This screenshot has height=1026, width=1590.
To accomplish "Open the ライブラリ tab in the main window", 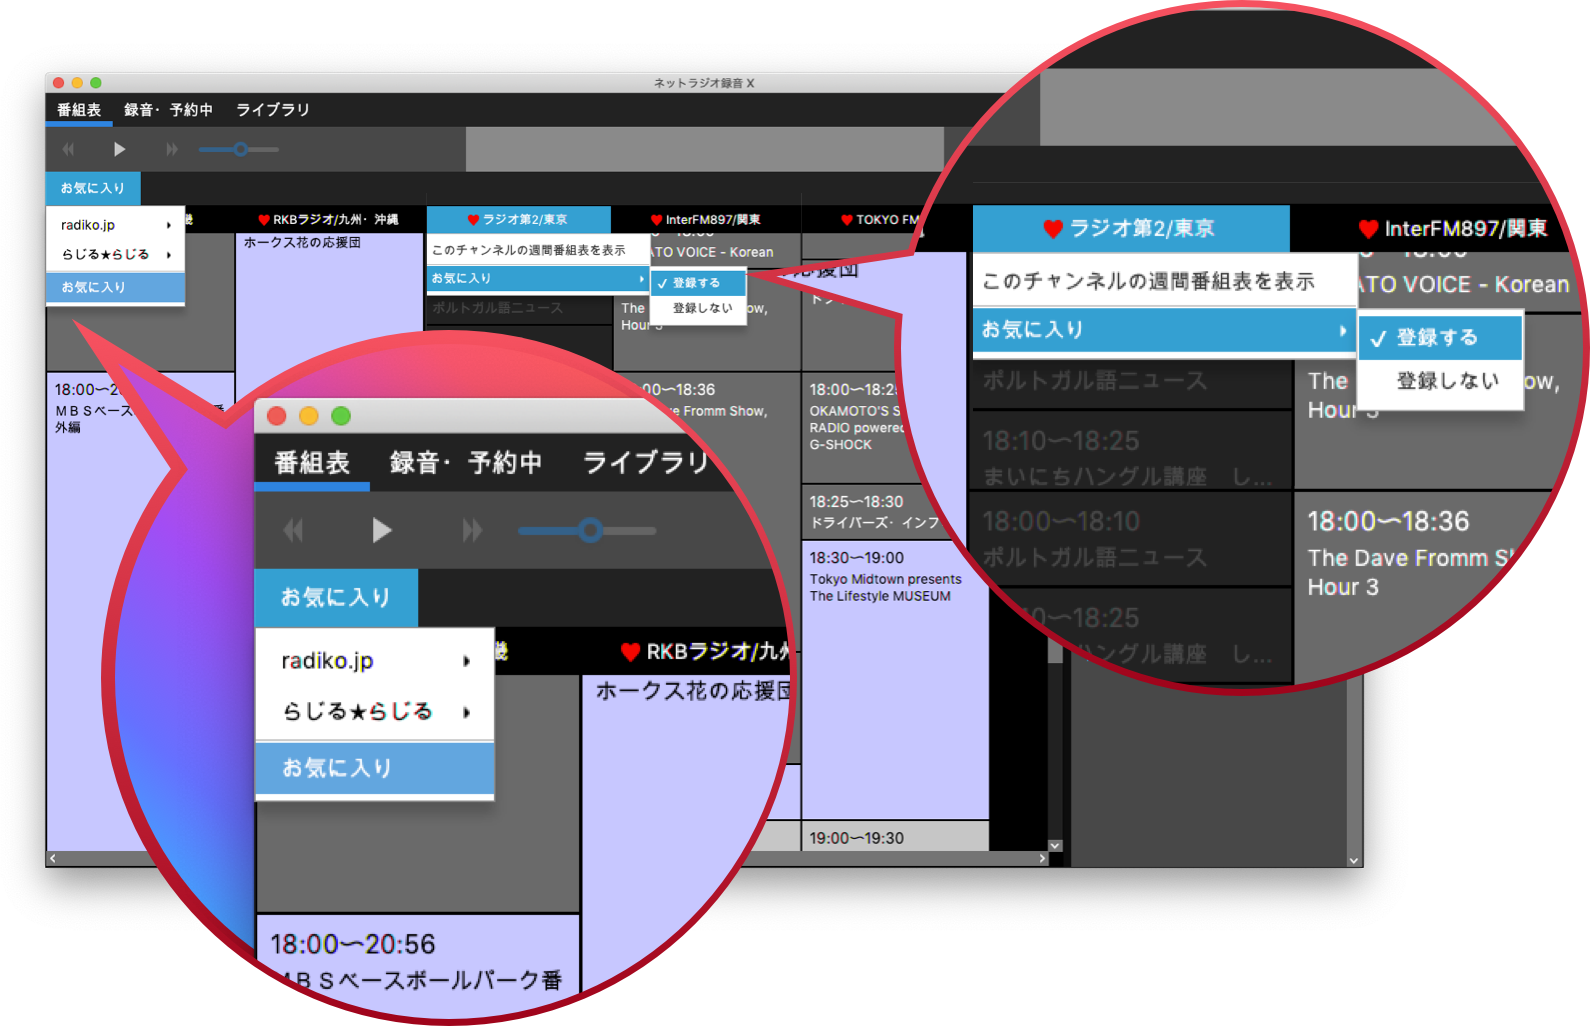I will (x=272, y=110).
